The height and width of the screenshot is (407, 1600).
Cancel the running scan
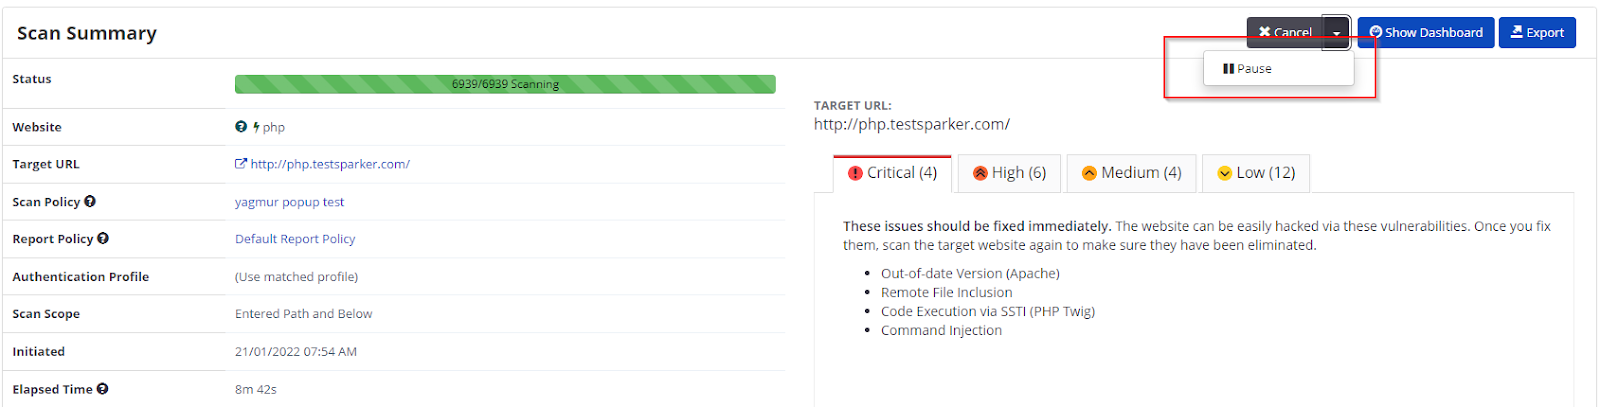coord(1285,33)
